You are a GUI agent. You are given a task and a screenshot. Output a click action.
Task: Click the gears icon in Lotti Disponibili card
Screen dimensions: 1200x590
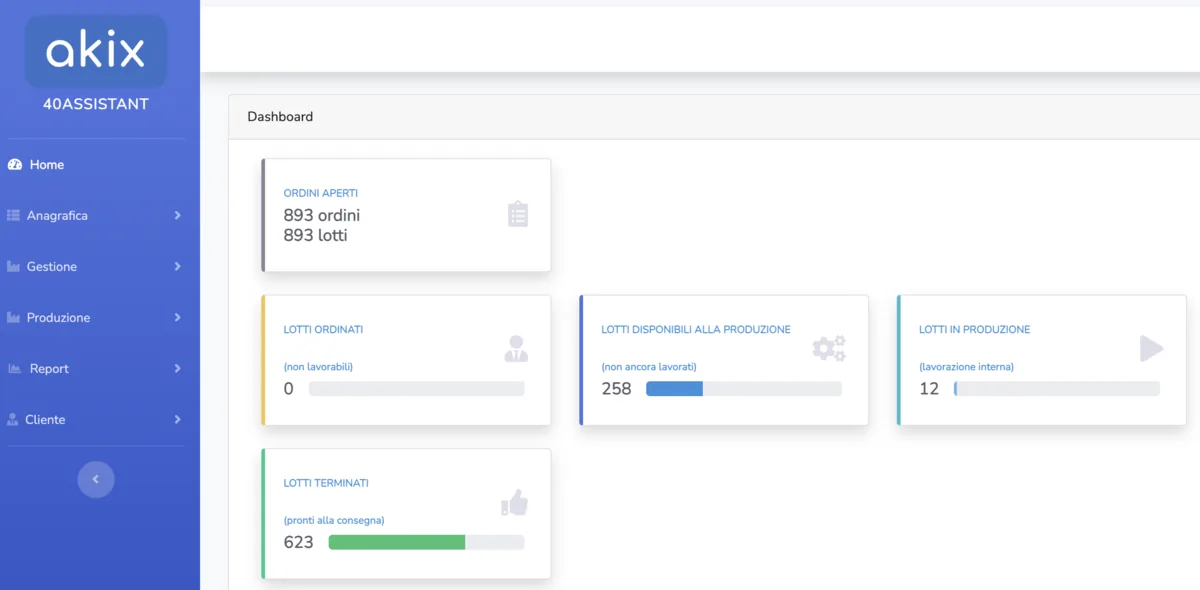[x=829, y=348]
